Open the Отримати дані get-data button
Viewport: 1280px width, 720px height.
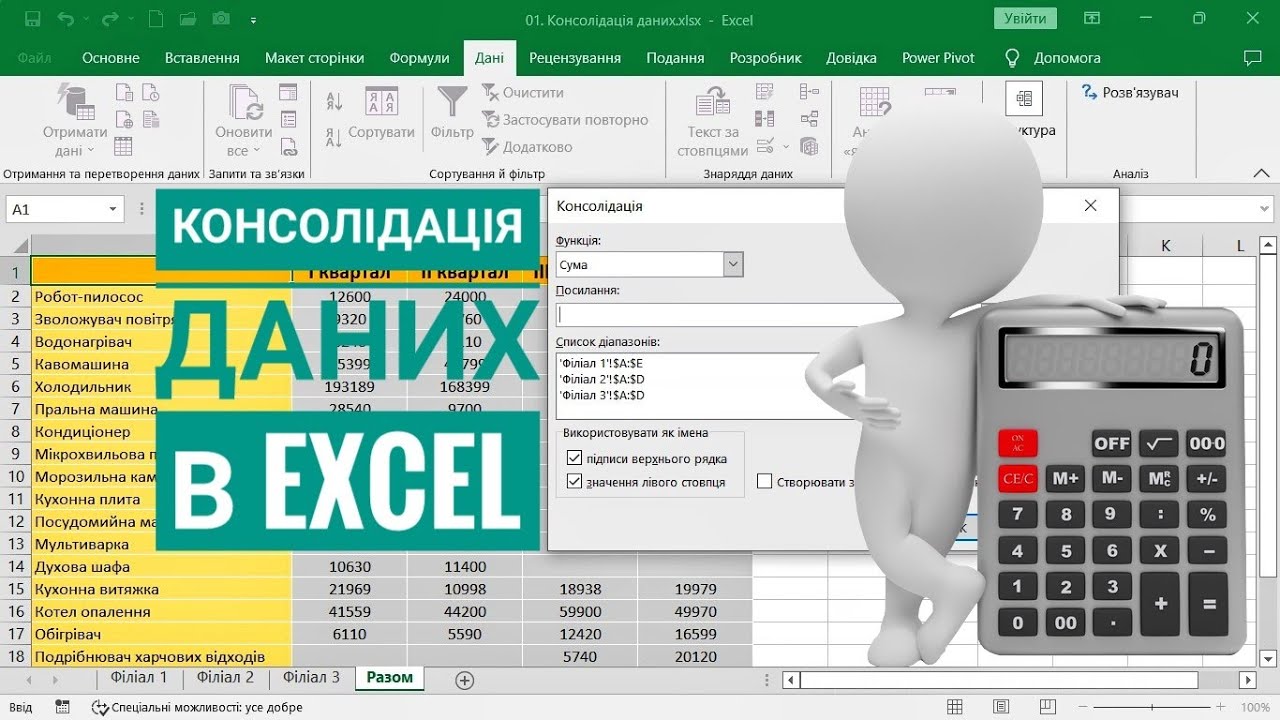[x=75, y=121]
